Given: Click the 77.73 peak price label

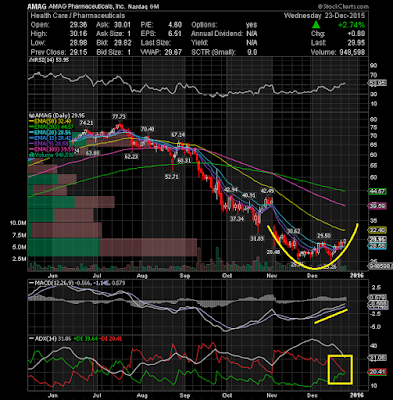Looking at the screenshot, I should [119, 117].
